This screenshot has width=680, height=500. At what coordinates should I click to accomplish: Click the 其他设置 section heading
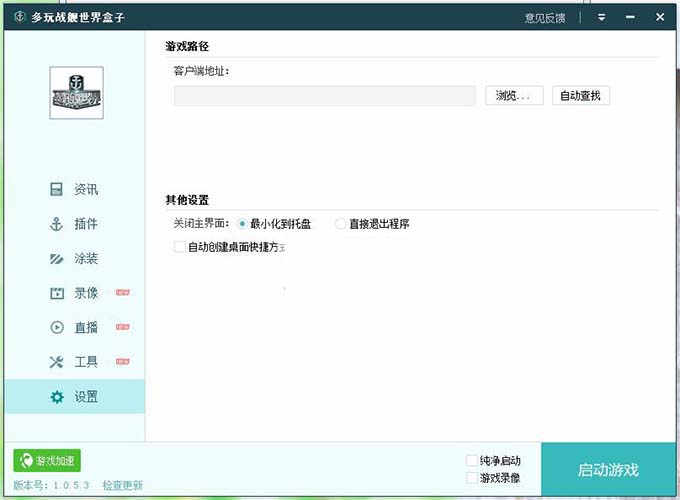pyautogui.click(x=187, y=200)
